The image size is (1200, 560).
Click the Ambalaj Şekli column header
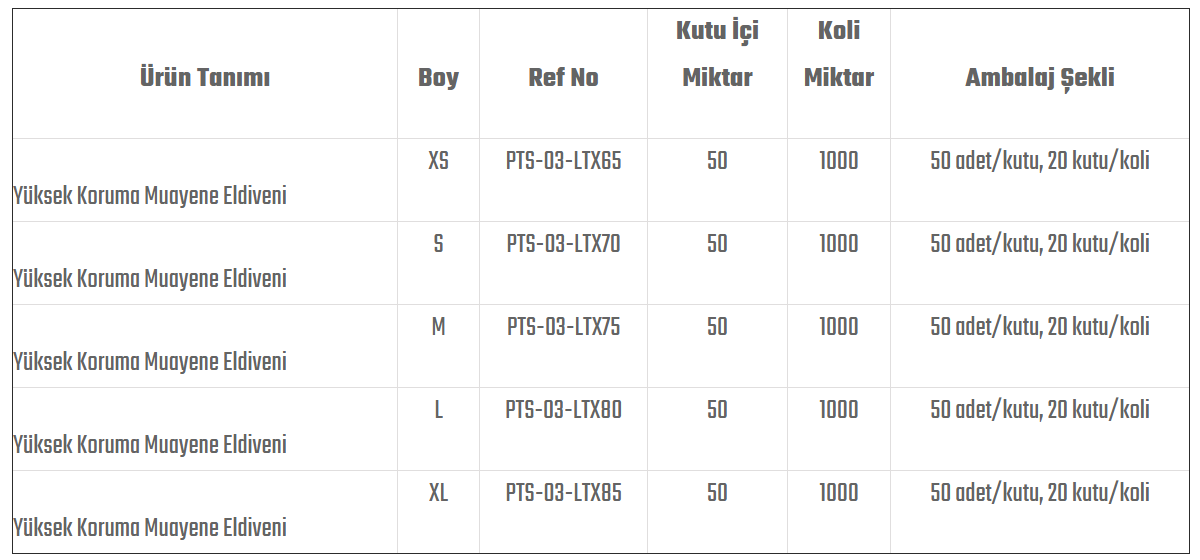pyautogui.click(x=1039, y=78)
